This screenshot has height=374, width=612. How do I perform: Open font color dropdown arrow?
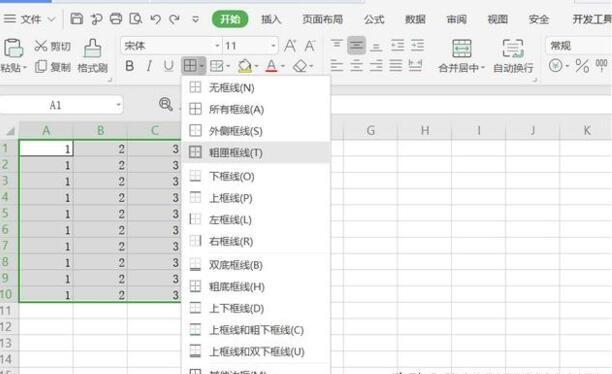283,66
